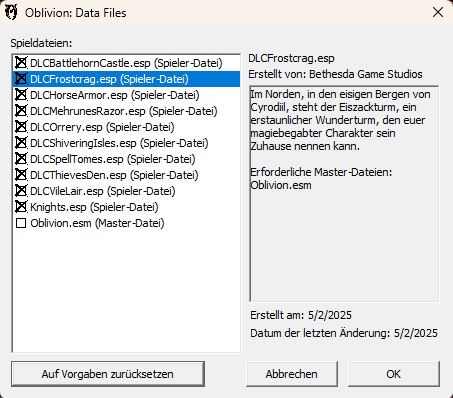This screenshot has width=453, height=398.
Task: Click the Abbrechen button
Action: tap(292, 374)
